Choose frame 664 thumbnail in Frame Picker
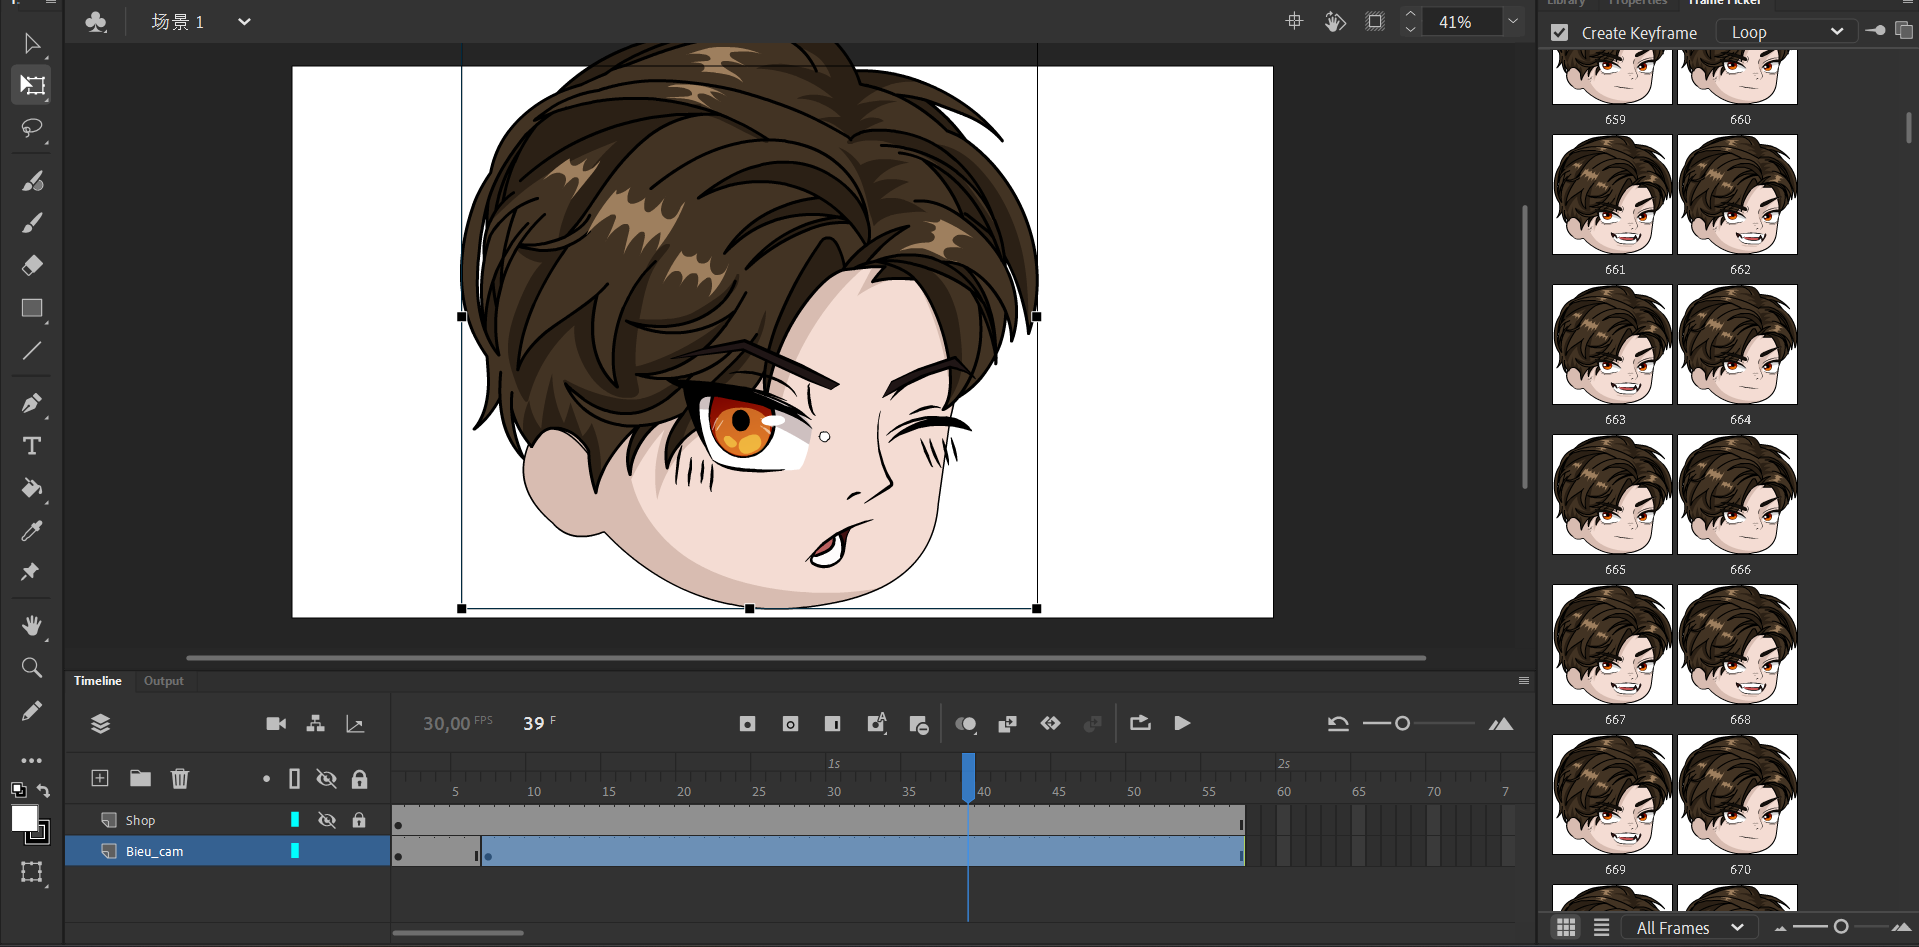Viewport: 1919px width, 947px height. (1737, 345)
